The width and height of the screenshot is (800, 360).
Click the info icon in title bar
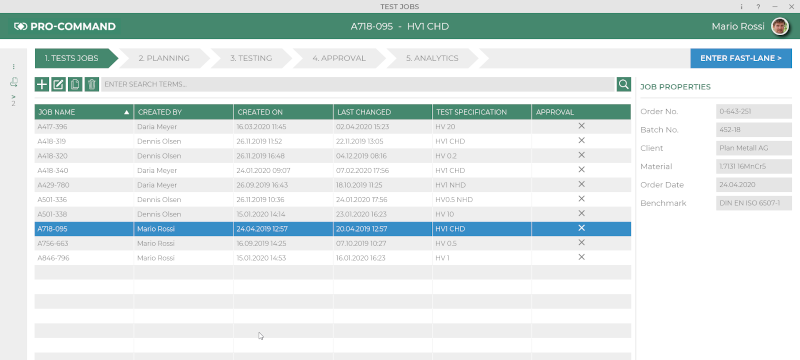[x=741, y=7]
